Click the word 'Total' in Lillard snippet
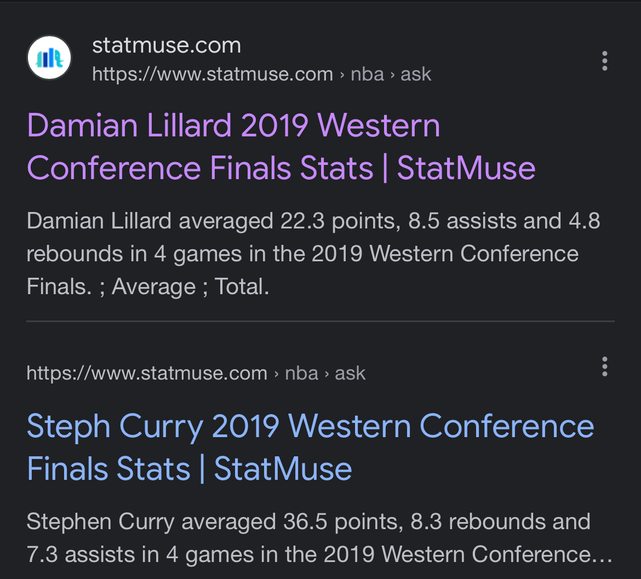 point(242,287)
